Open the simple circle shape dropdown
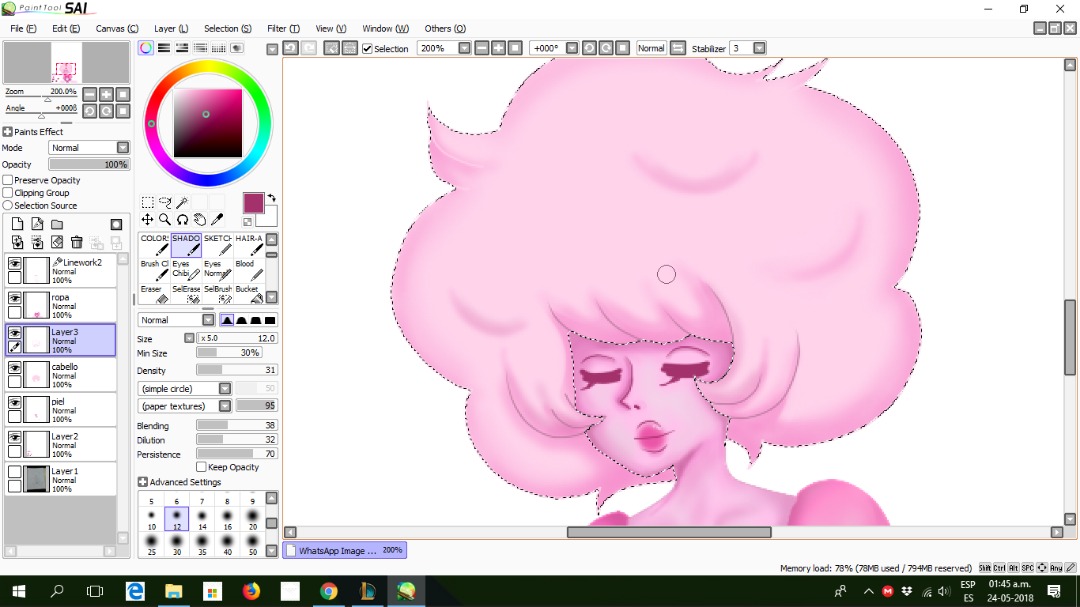 pyautogui.click(x=225, y=389)
